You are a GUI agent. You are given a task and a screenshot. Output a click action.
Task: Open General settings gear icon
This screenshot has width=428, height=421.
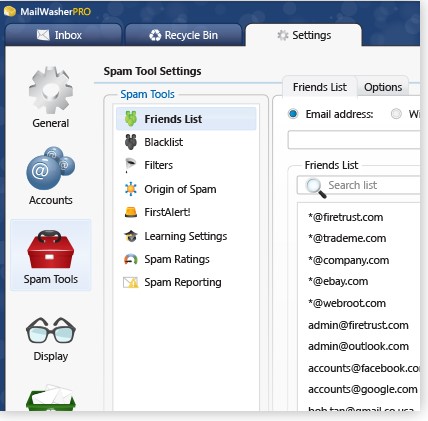tap(51, 90)
